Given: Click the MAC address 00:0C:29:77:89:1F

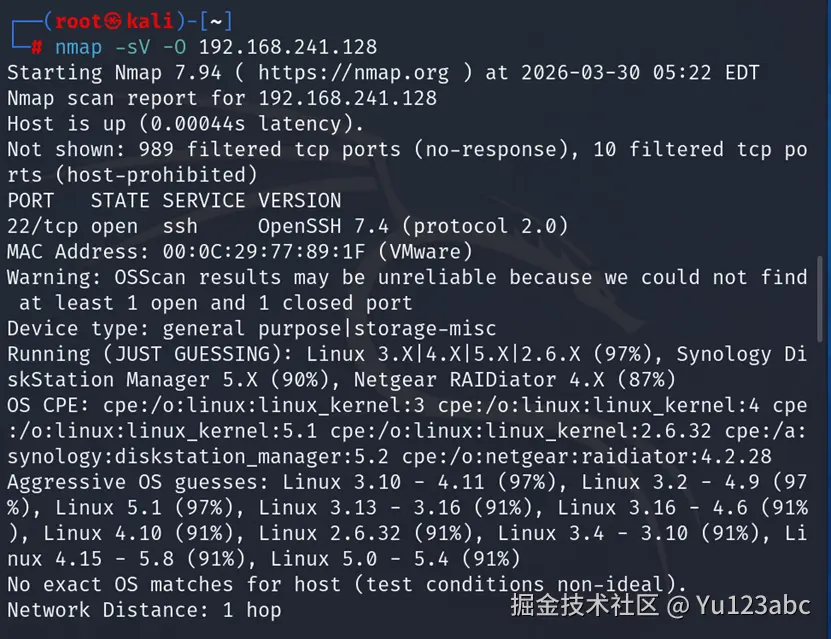Looking at the screenshot, I should point(264,252).
